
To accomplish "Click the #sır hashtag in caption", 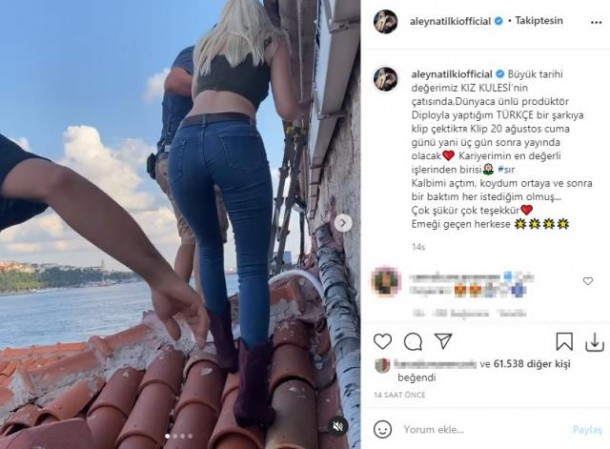I will pyautogui.click(x=506, y=170).
